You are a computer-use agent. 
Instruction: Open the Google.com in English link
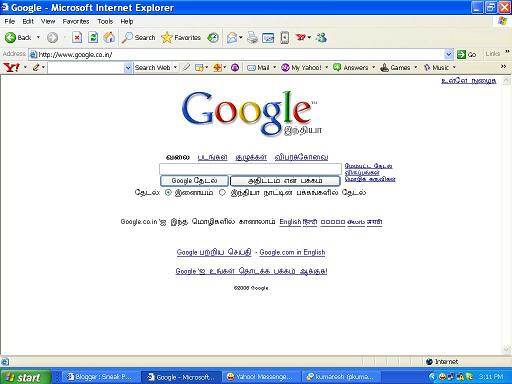tap(292, 252)
